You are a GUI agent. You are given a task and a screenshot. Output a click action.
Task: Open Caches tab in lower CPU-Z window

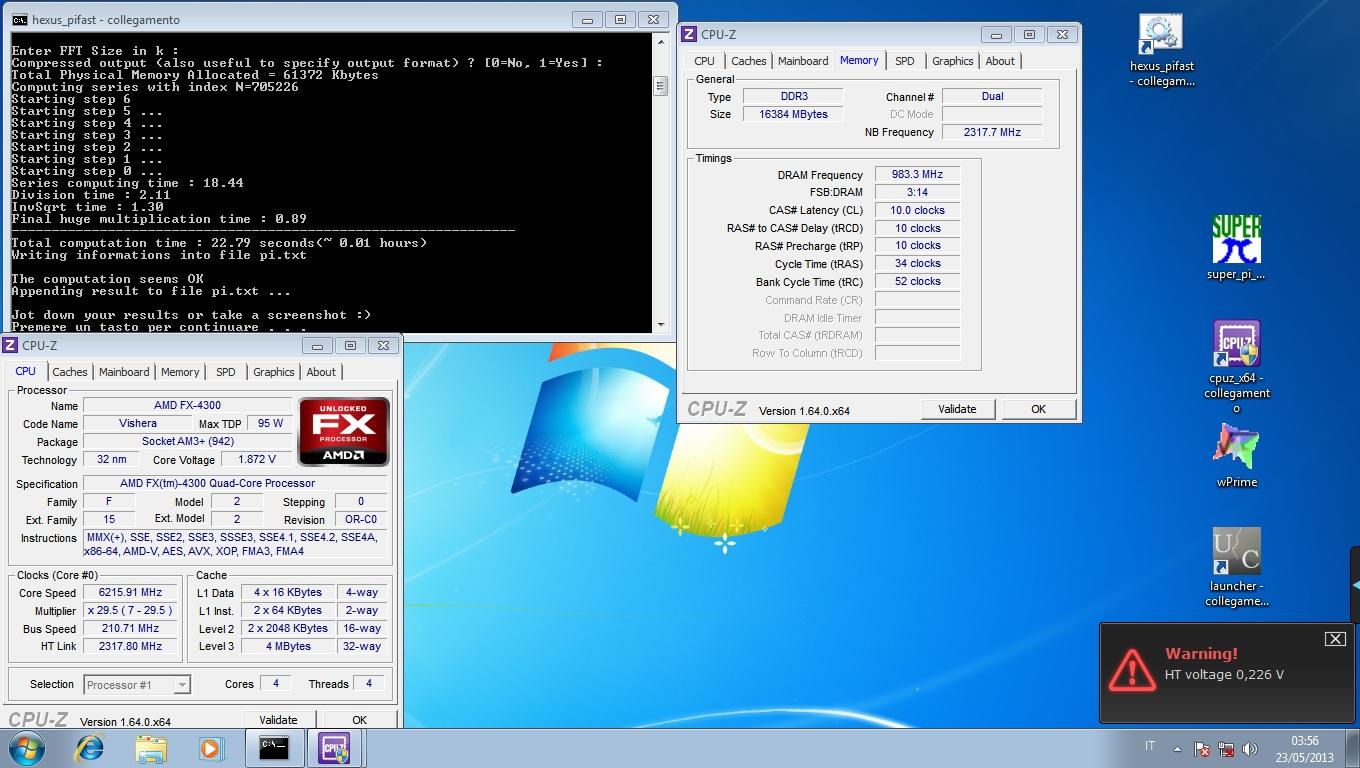(69, 372)
